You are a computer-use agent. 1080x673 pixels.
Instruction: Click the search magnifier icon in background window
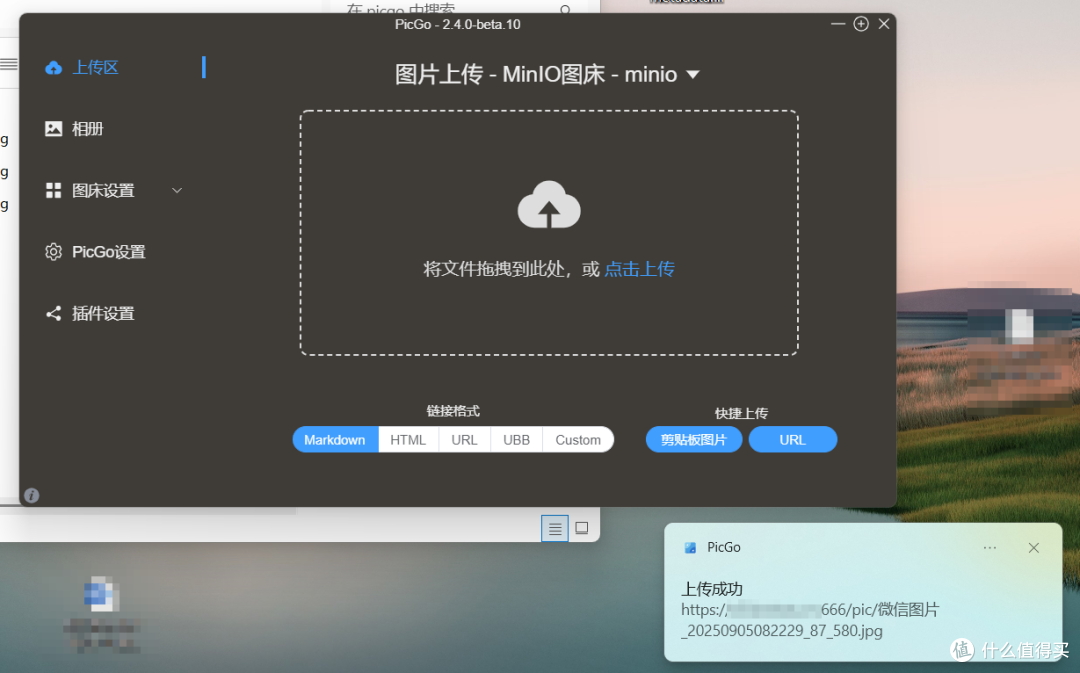(565, 10)
